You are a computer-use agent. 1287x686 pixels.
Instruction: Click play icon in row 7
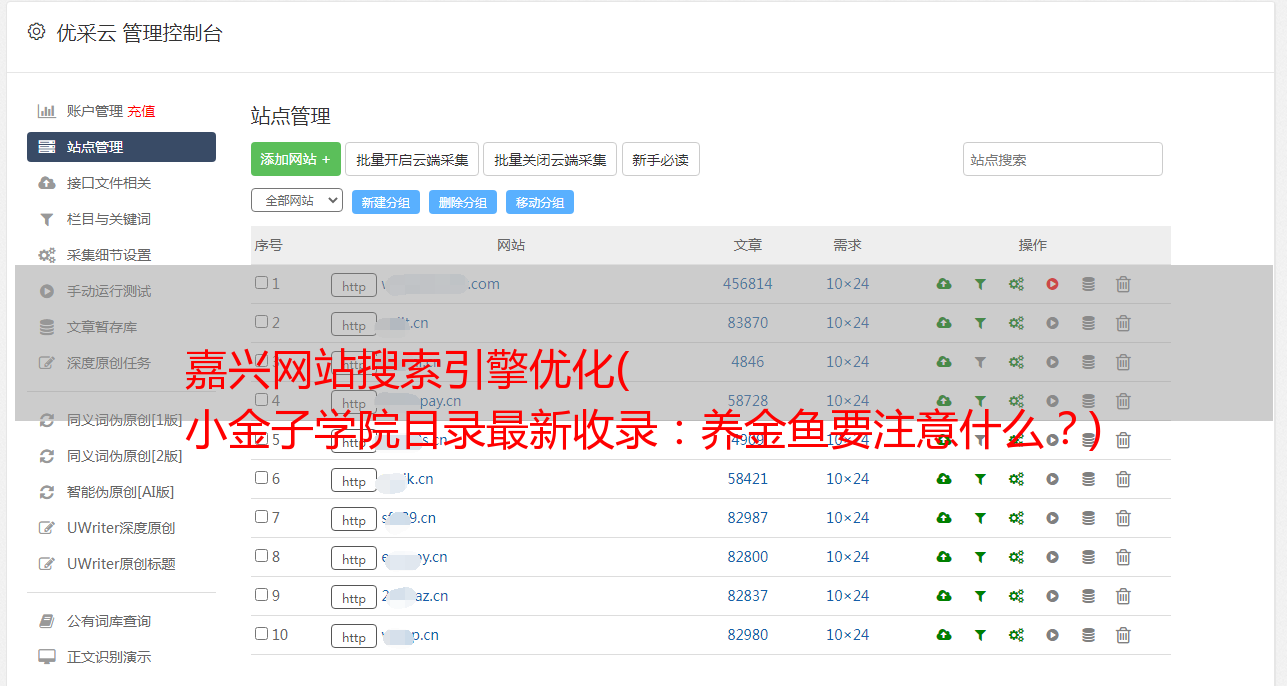pyautogui.click(x=1052, y=518)
